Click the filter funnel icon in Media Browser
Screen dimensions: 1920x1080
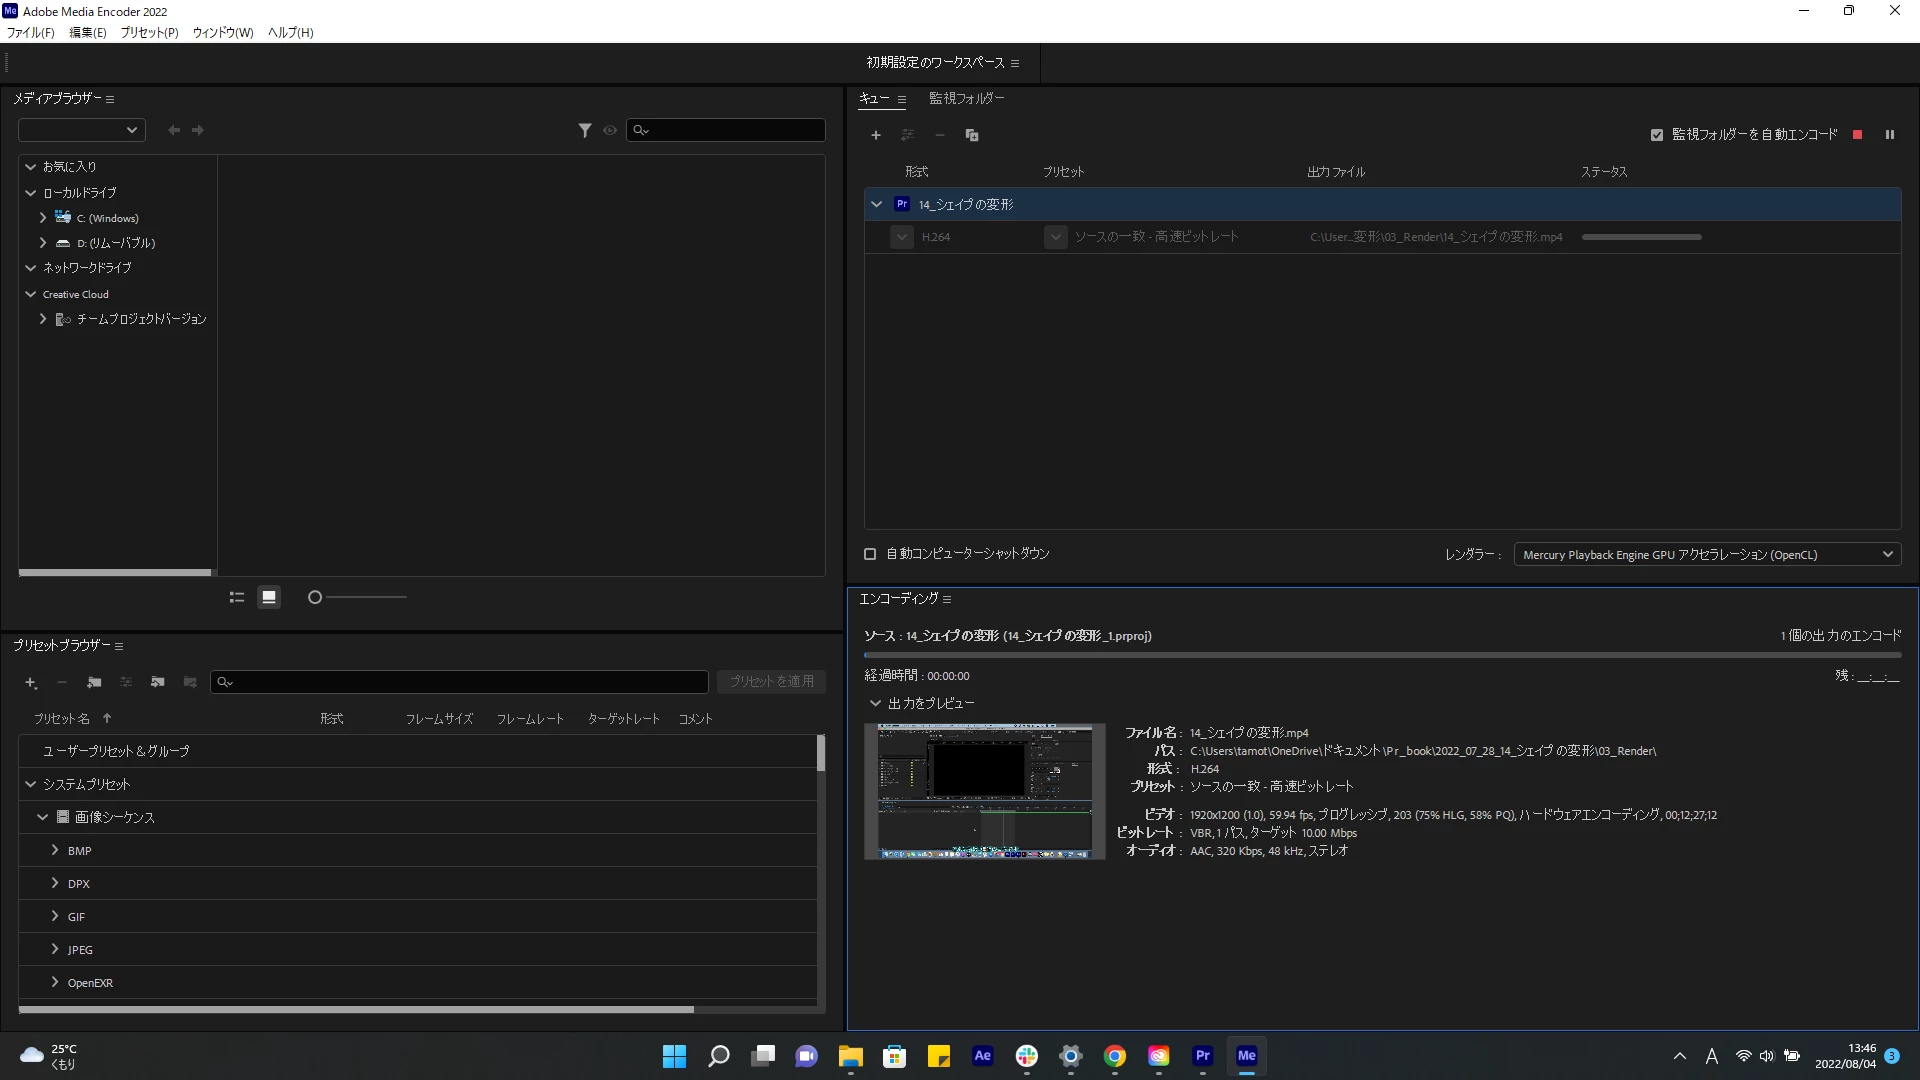click(x=585, y=130)
